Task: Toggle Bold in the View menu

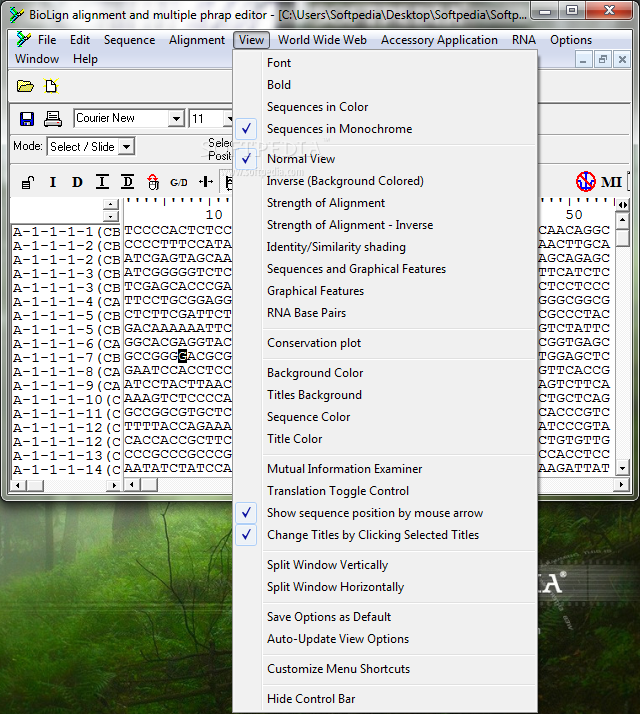Action: [x=279, y=85]
